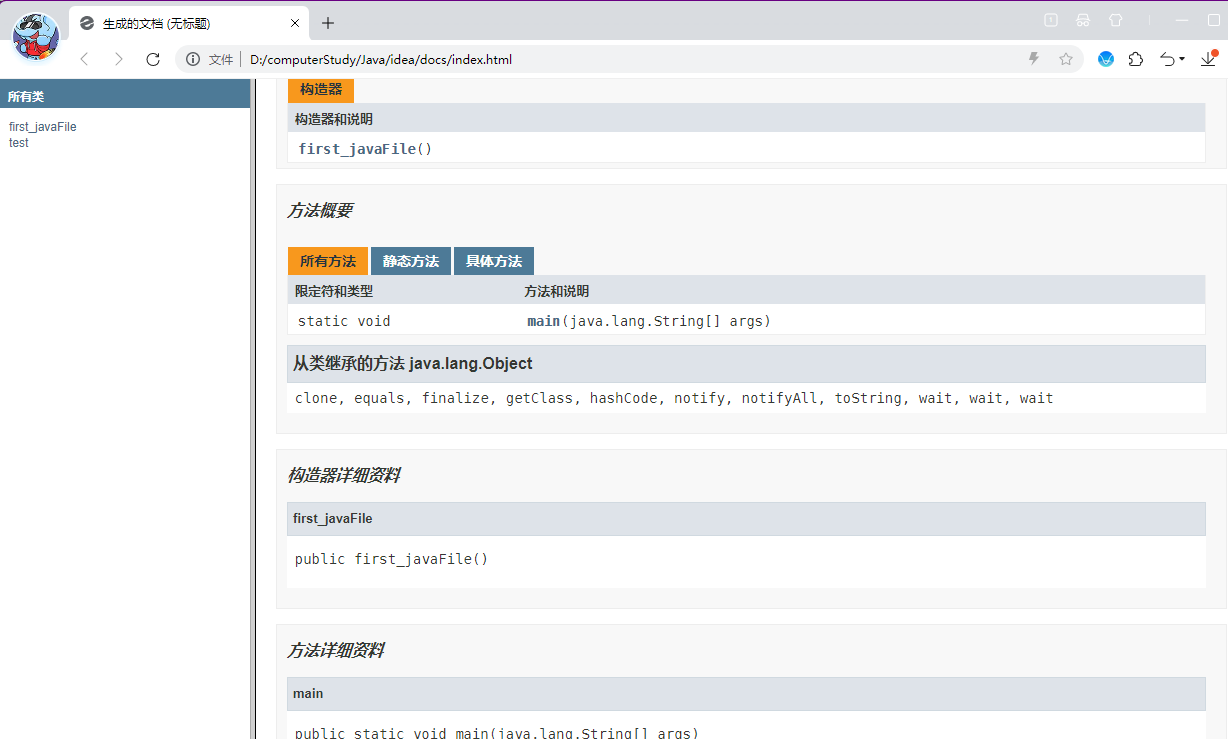
Task: Open the incognito mode icon in titlebar
Action: (1082, 20)
